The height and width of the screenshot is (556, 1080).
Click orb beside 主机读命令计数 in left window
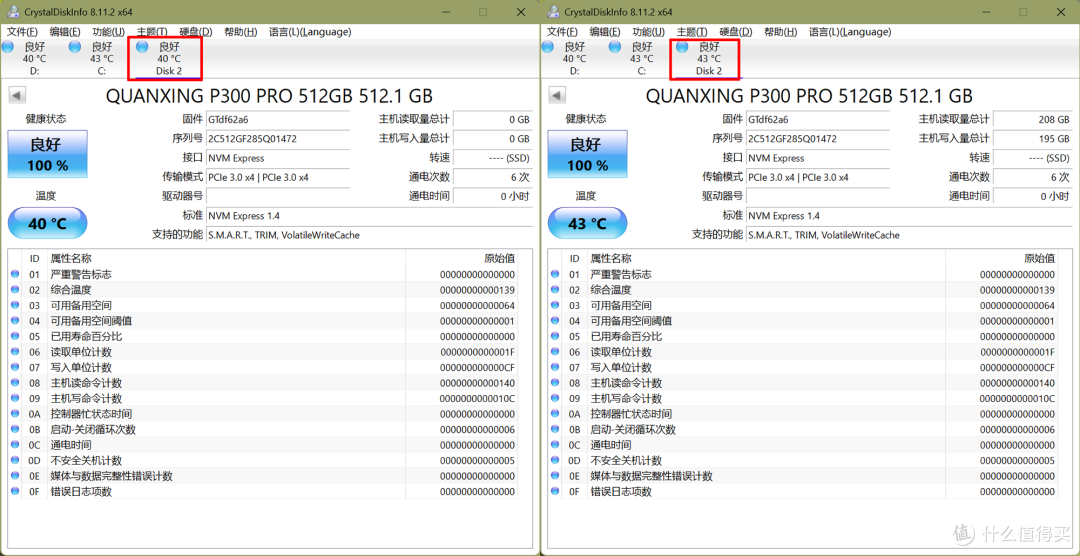coord(15,383)
